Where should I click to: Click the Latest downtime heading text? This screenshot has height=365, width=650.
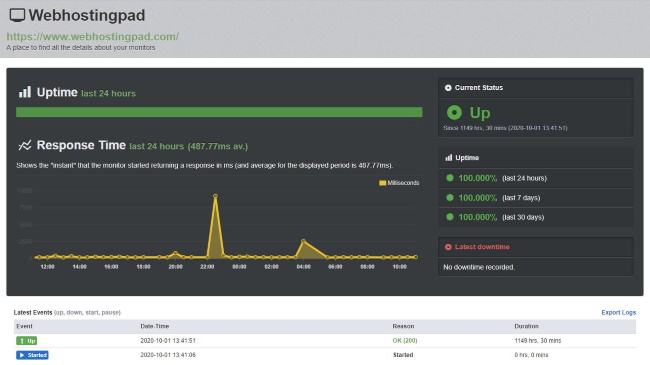pos(482,247)
